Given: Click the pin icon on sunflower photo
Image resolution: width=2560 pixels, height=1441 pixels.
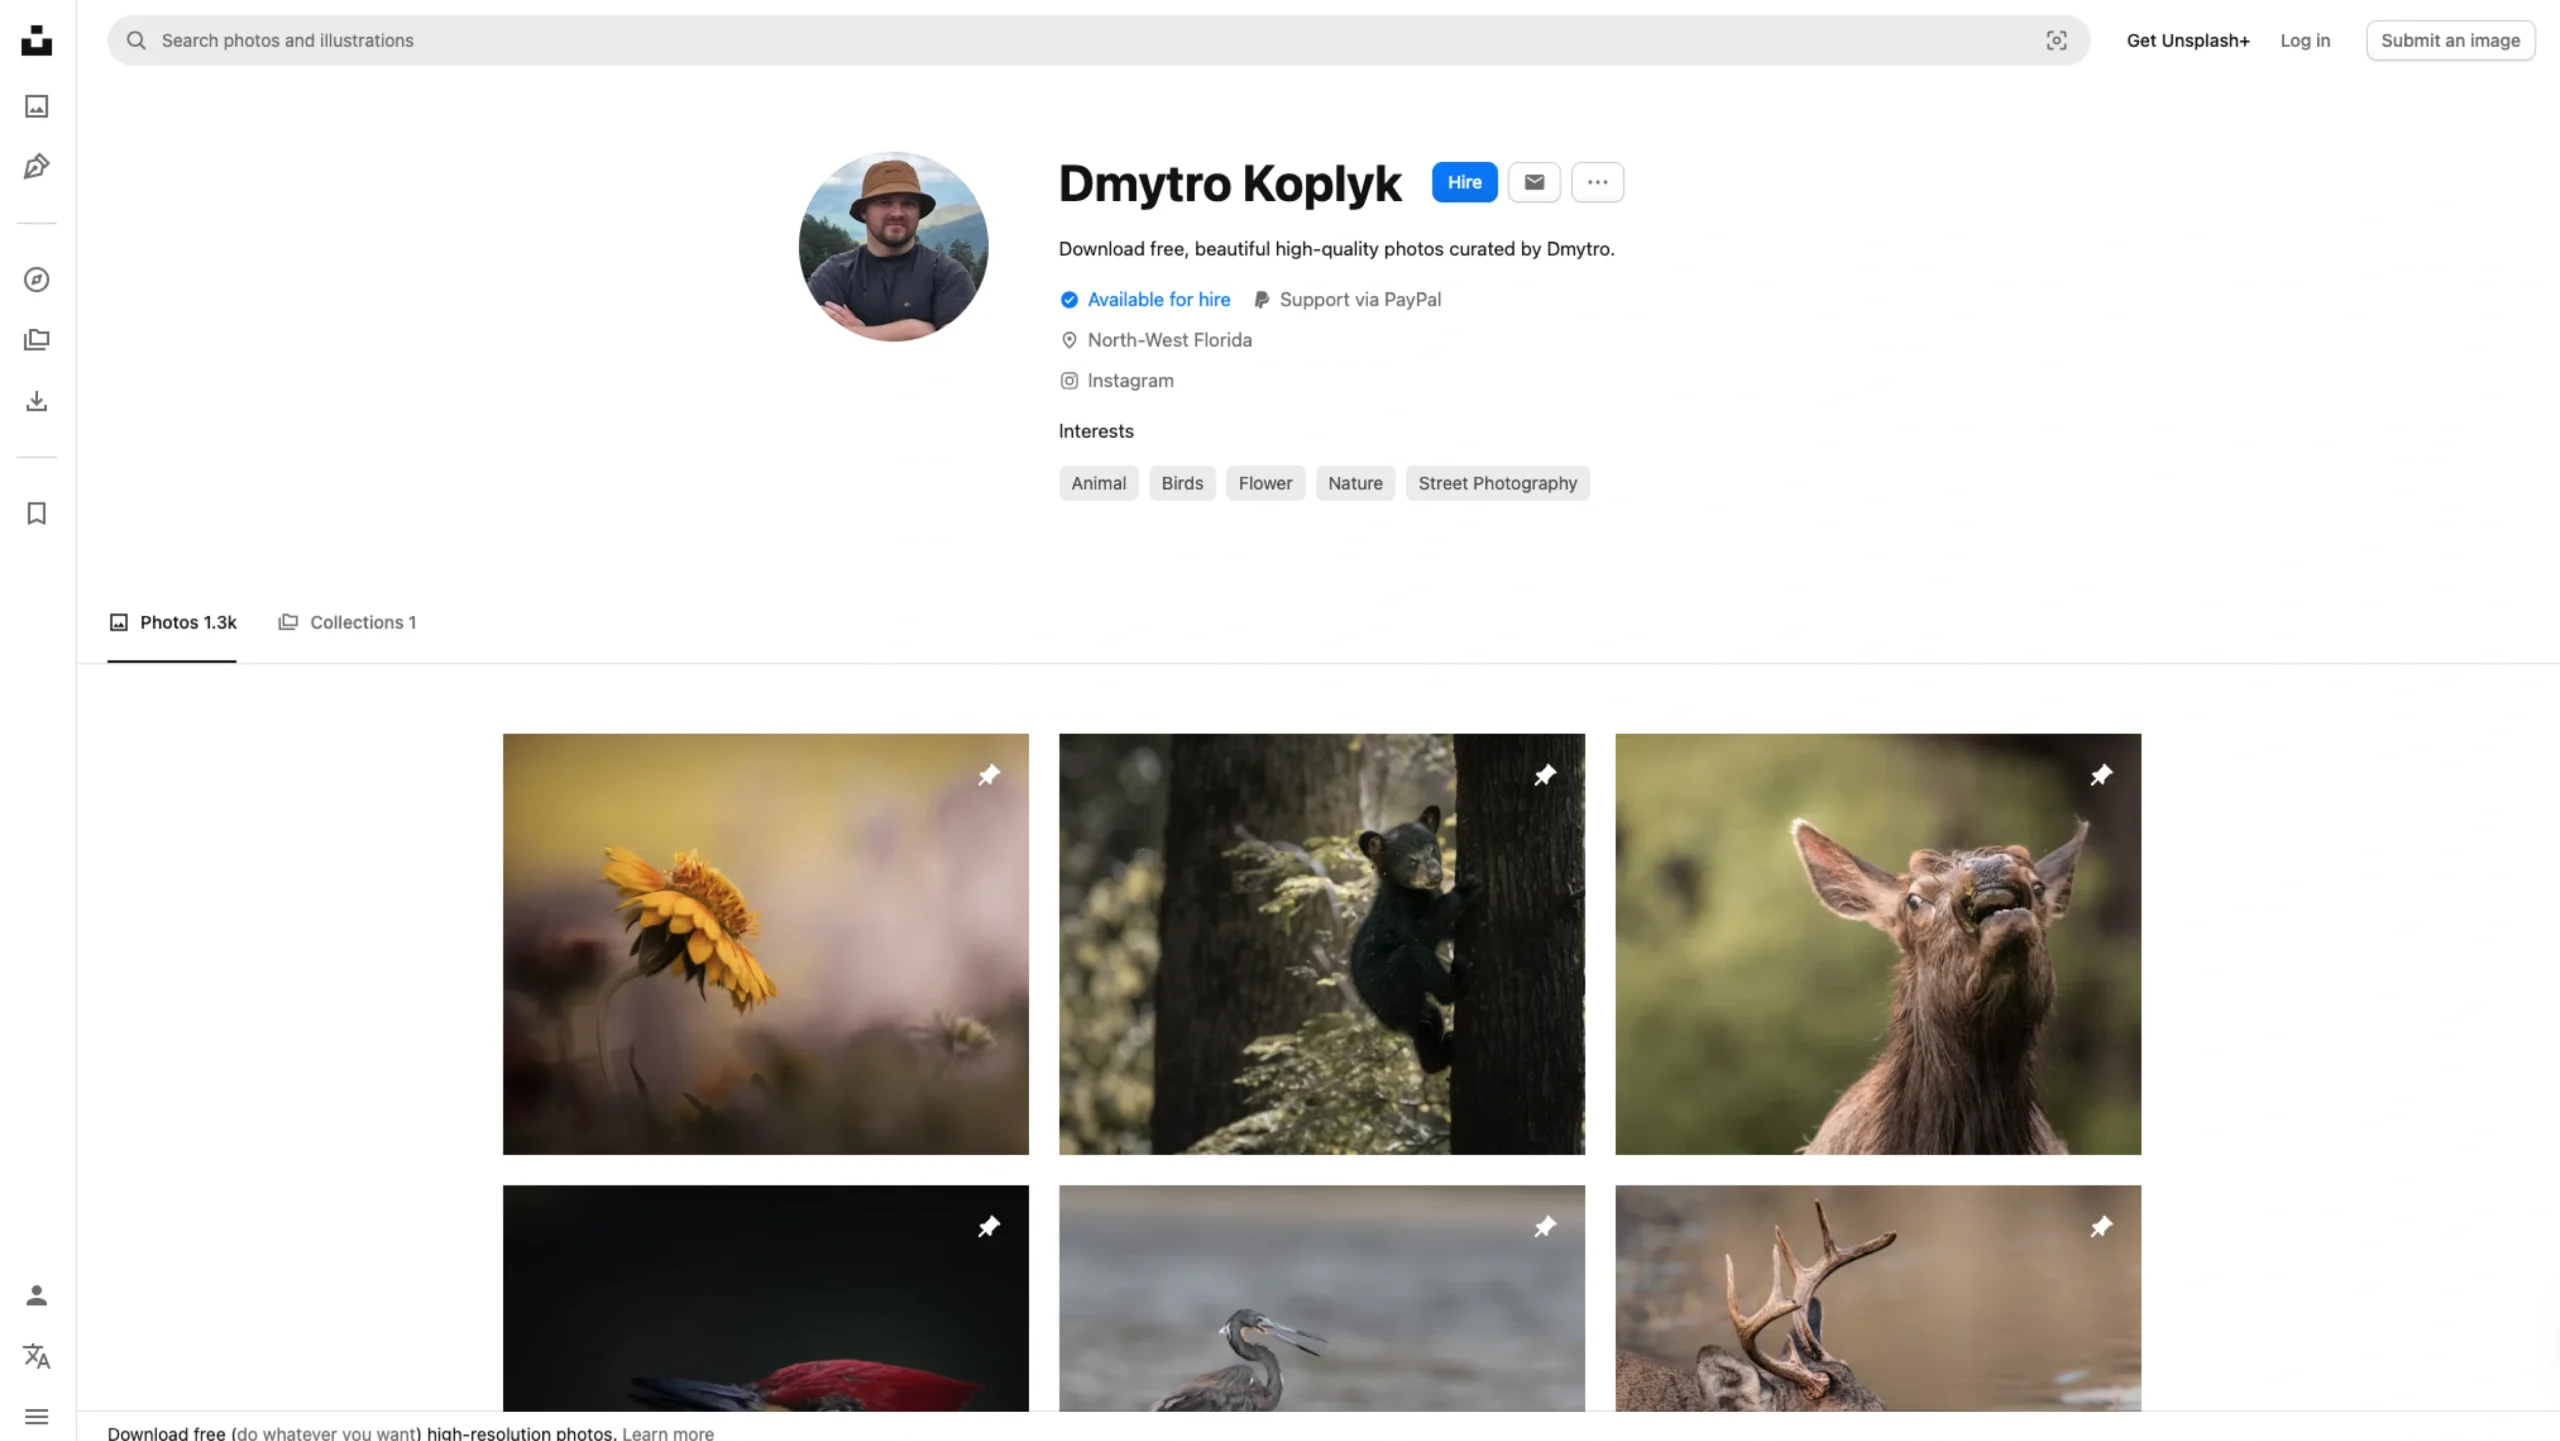Looking at the screenshot, I should (x=988, y=775).
